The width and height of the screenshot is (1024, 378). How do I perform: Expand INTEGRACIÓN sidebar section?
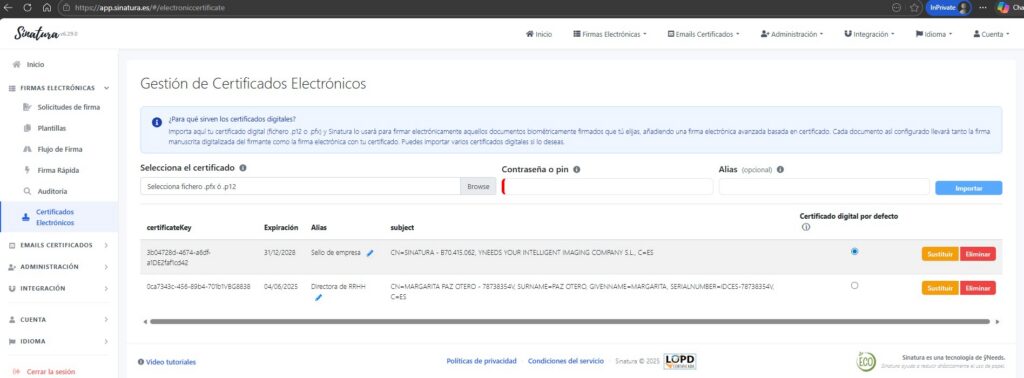58,288
